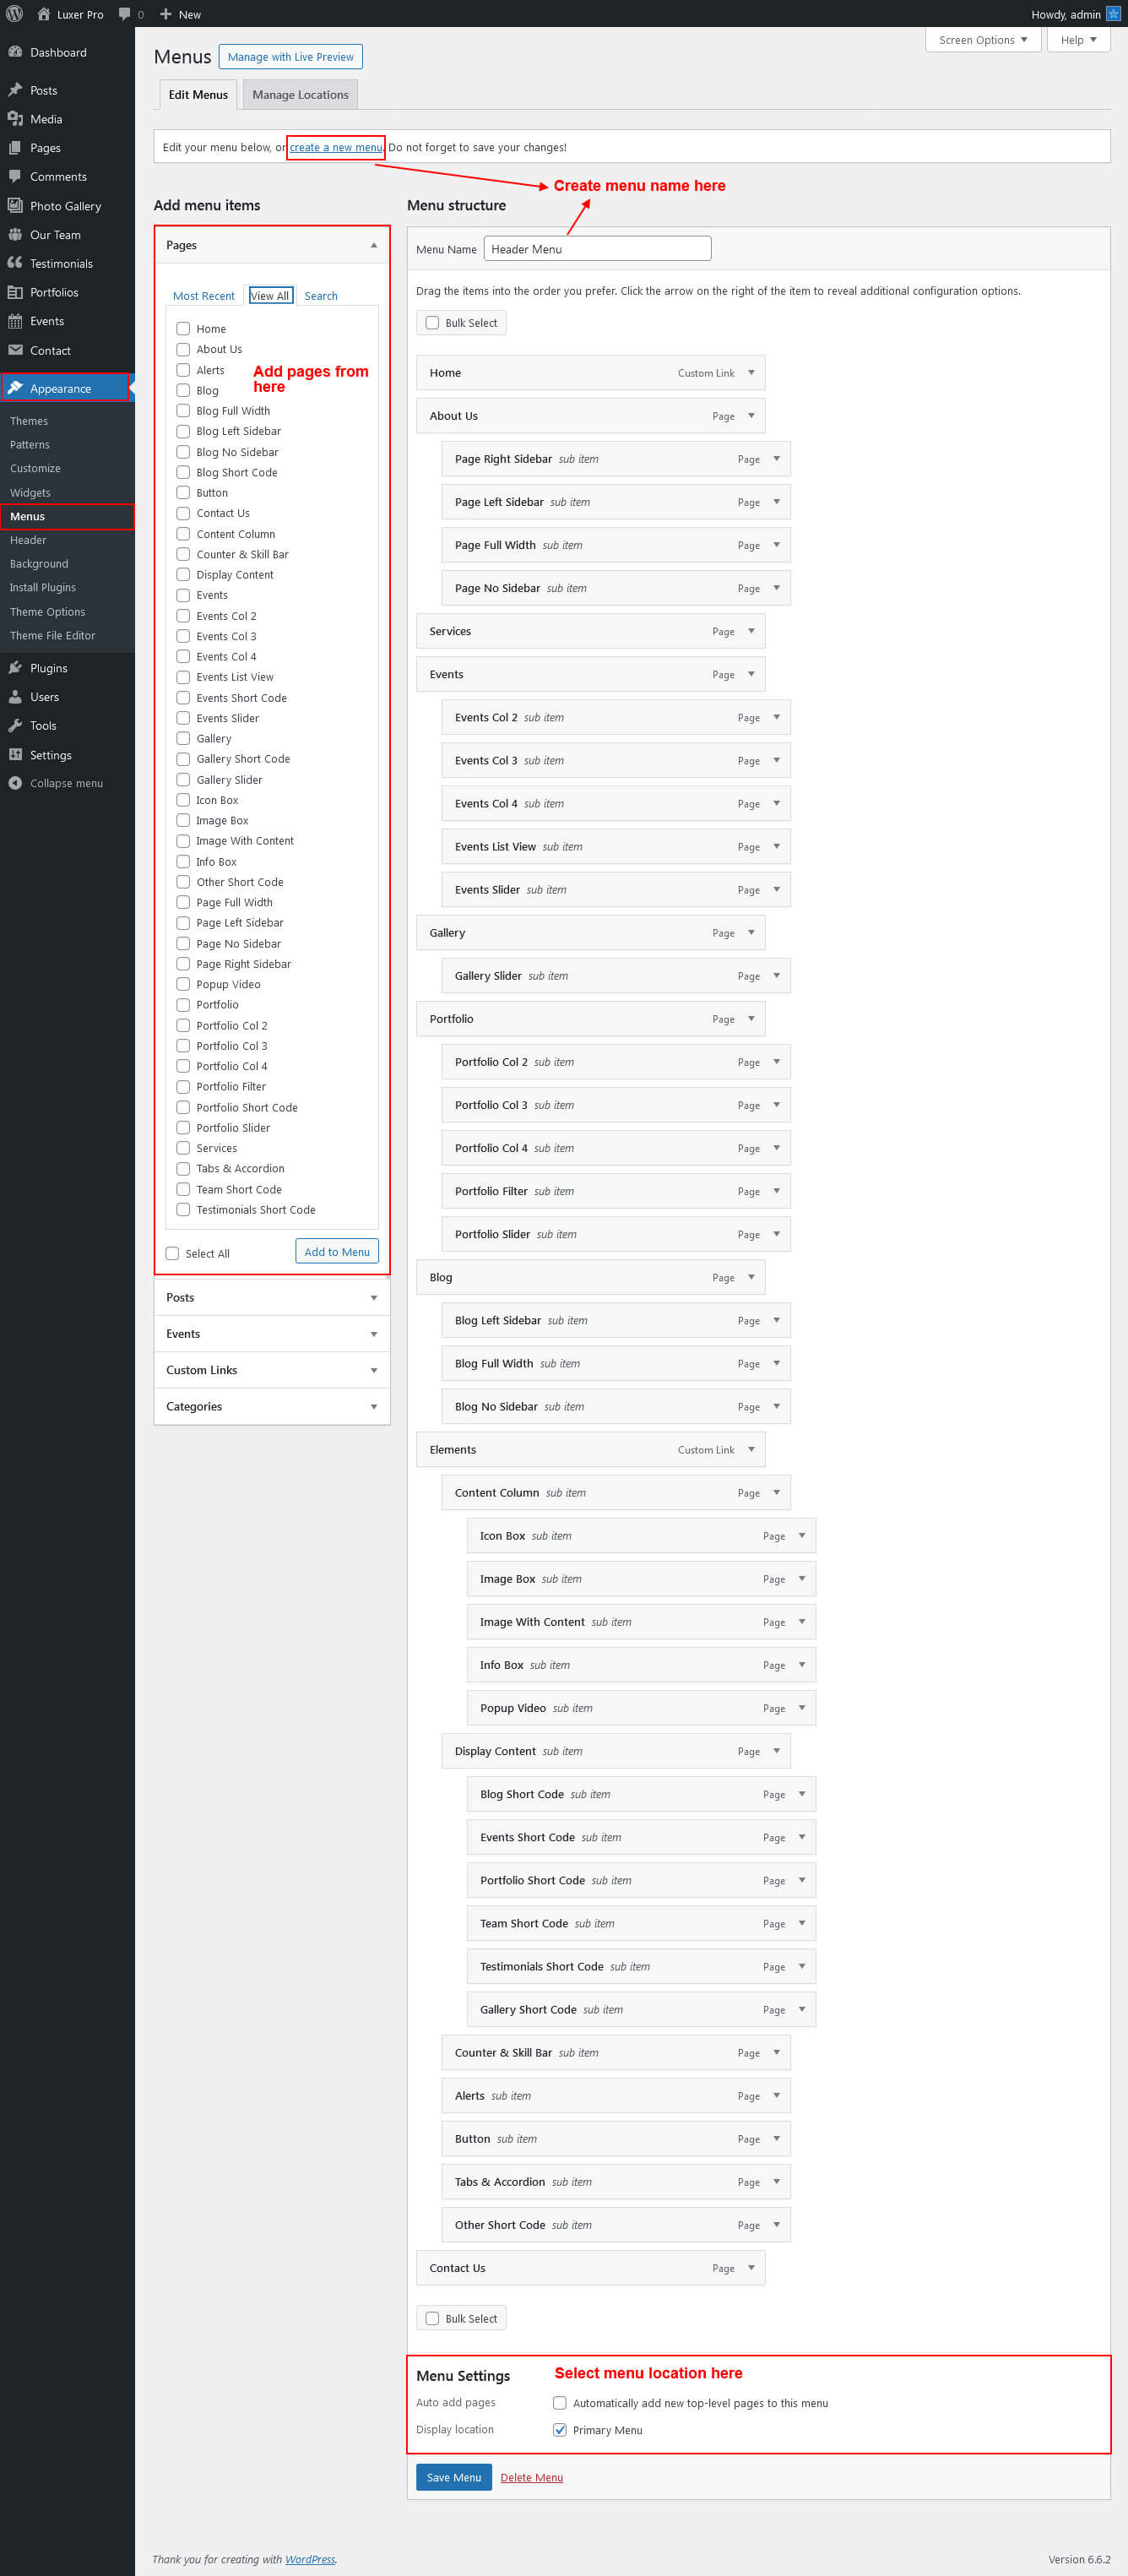The image size is (1128, 2576).
Task: Click the Events calendar icon
Action: (x=15, y=321)
